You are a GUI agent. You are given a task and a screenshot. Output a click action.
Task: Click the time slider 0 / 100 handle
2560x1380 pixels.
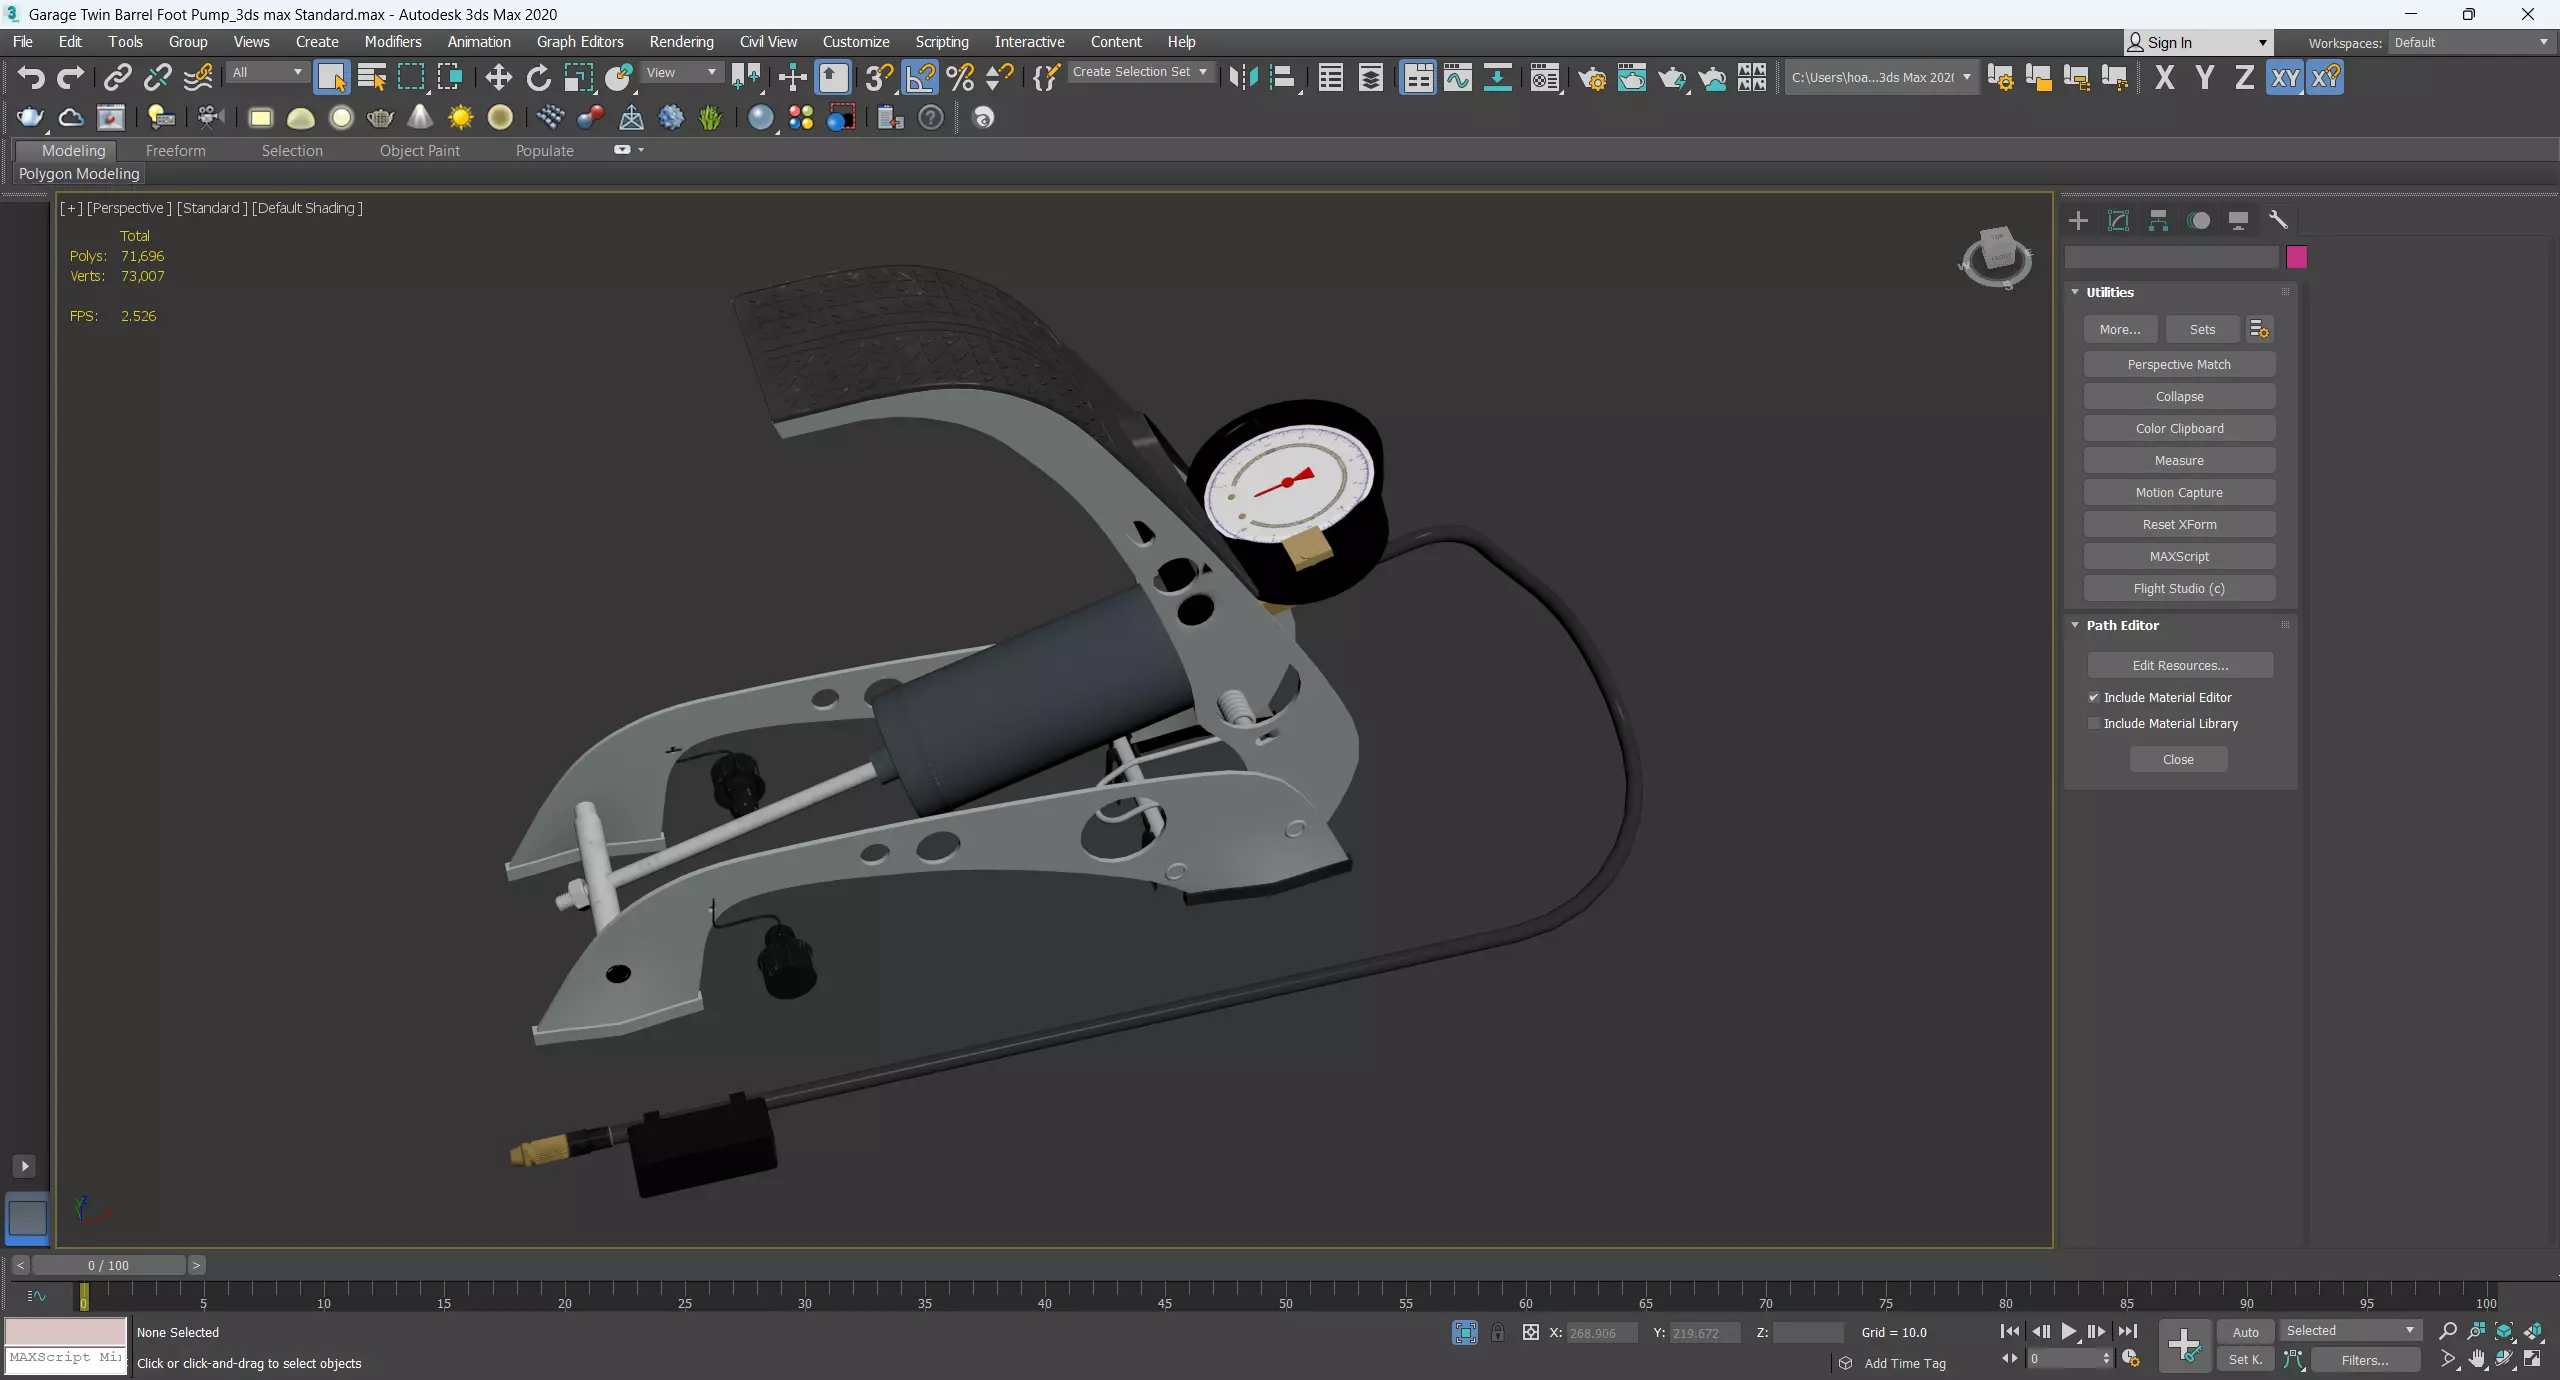(108, 1265)
